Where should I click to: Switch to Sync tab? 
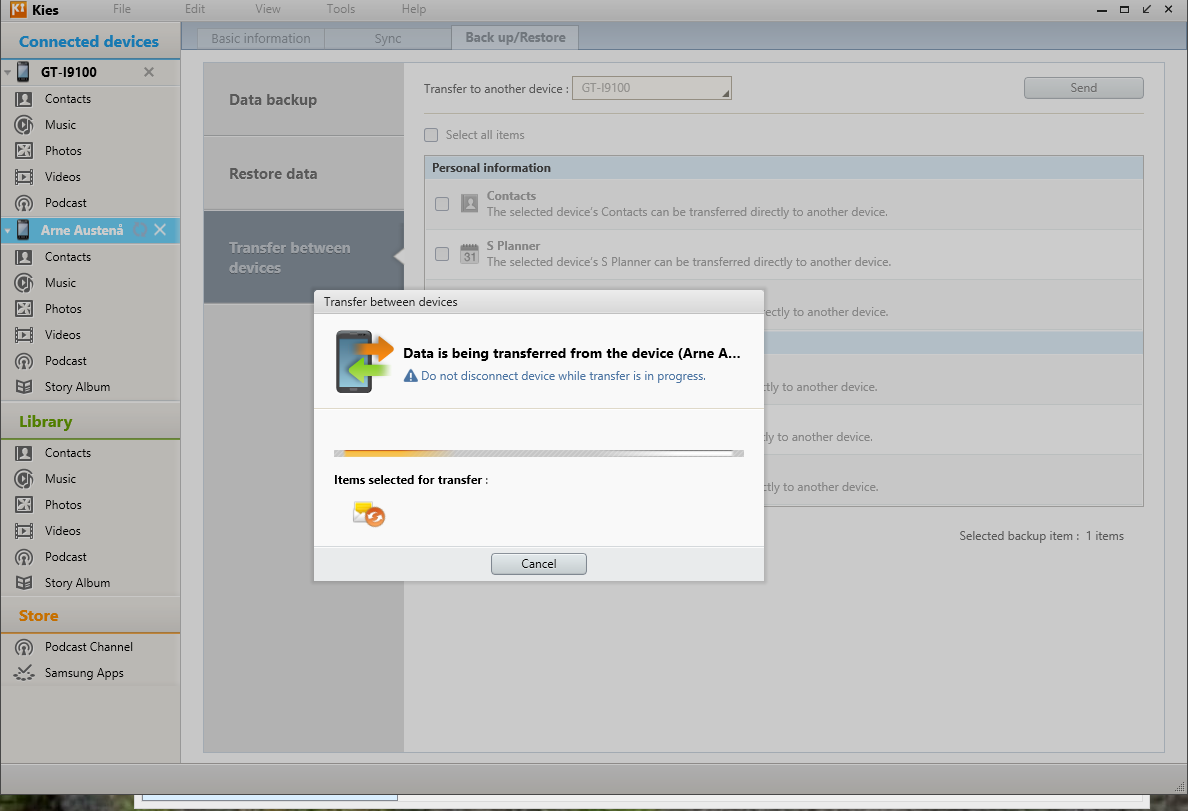388,39
